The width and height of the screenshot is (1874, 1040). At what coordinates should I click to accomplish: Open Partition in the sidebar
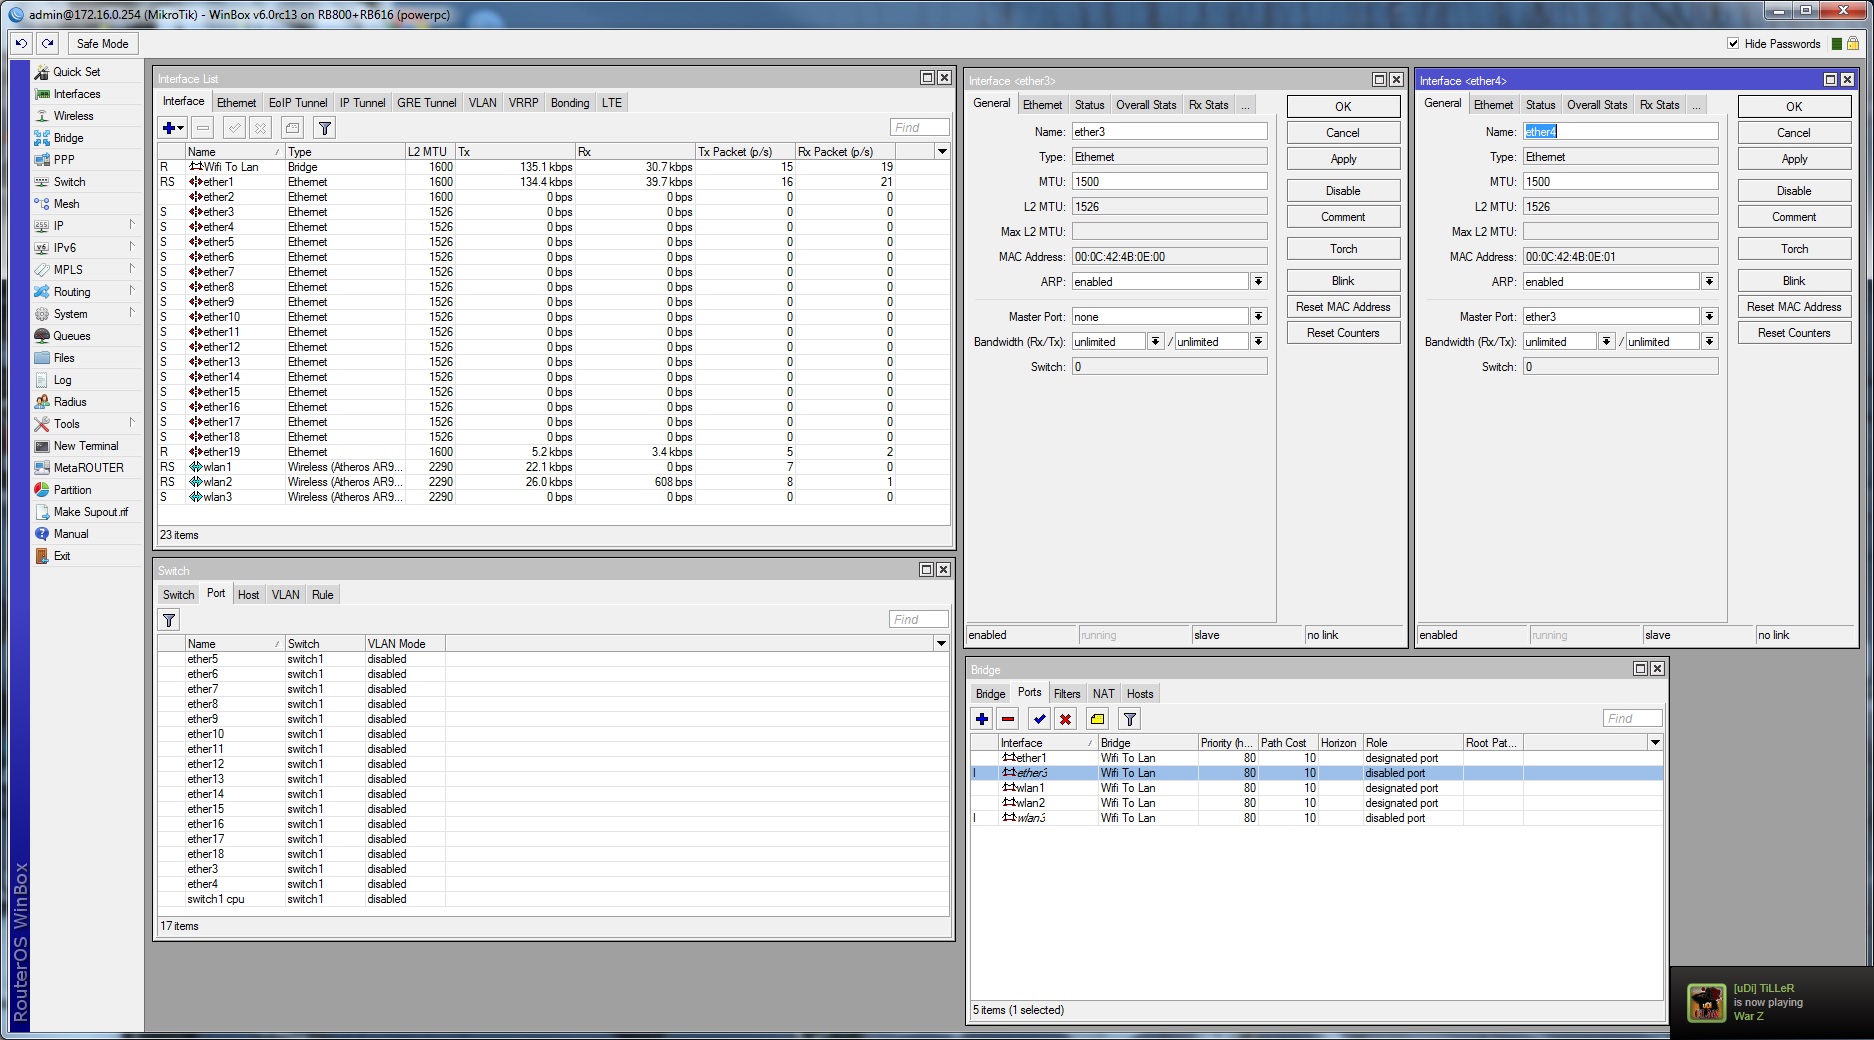pos(72,490)
